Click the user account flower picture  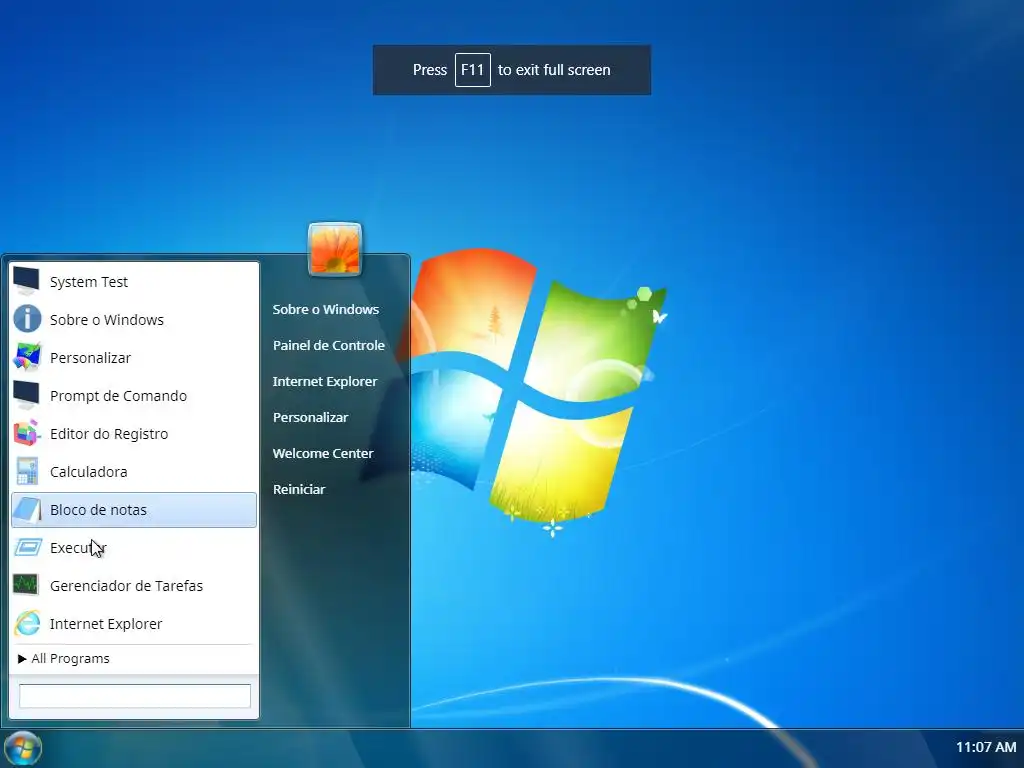[335, 249]
